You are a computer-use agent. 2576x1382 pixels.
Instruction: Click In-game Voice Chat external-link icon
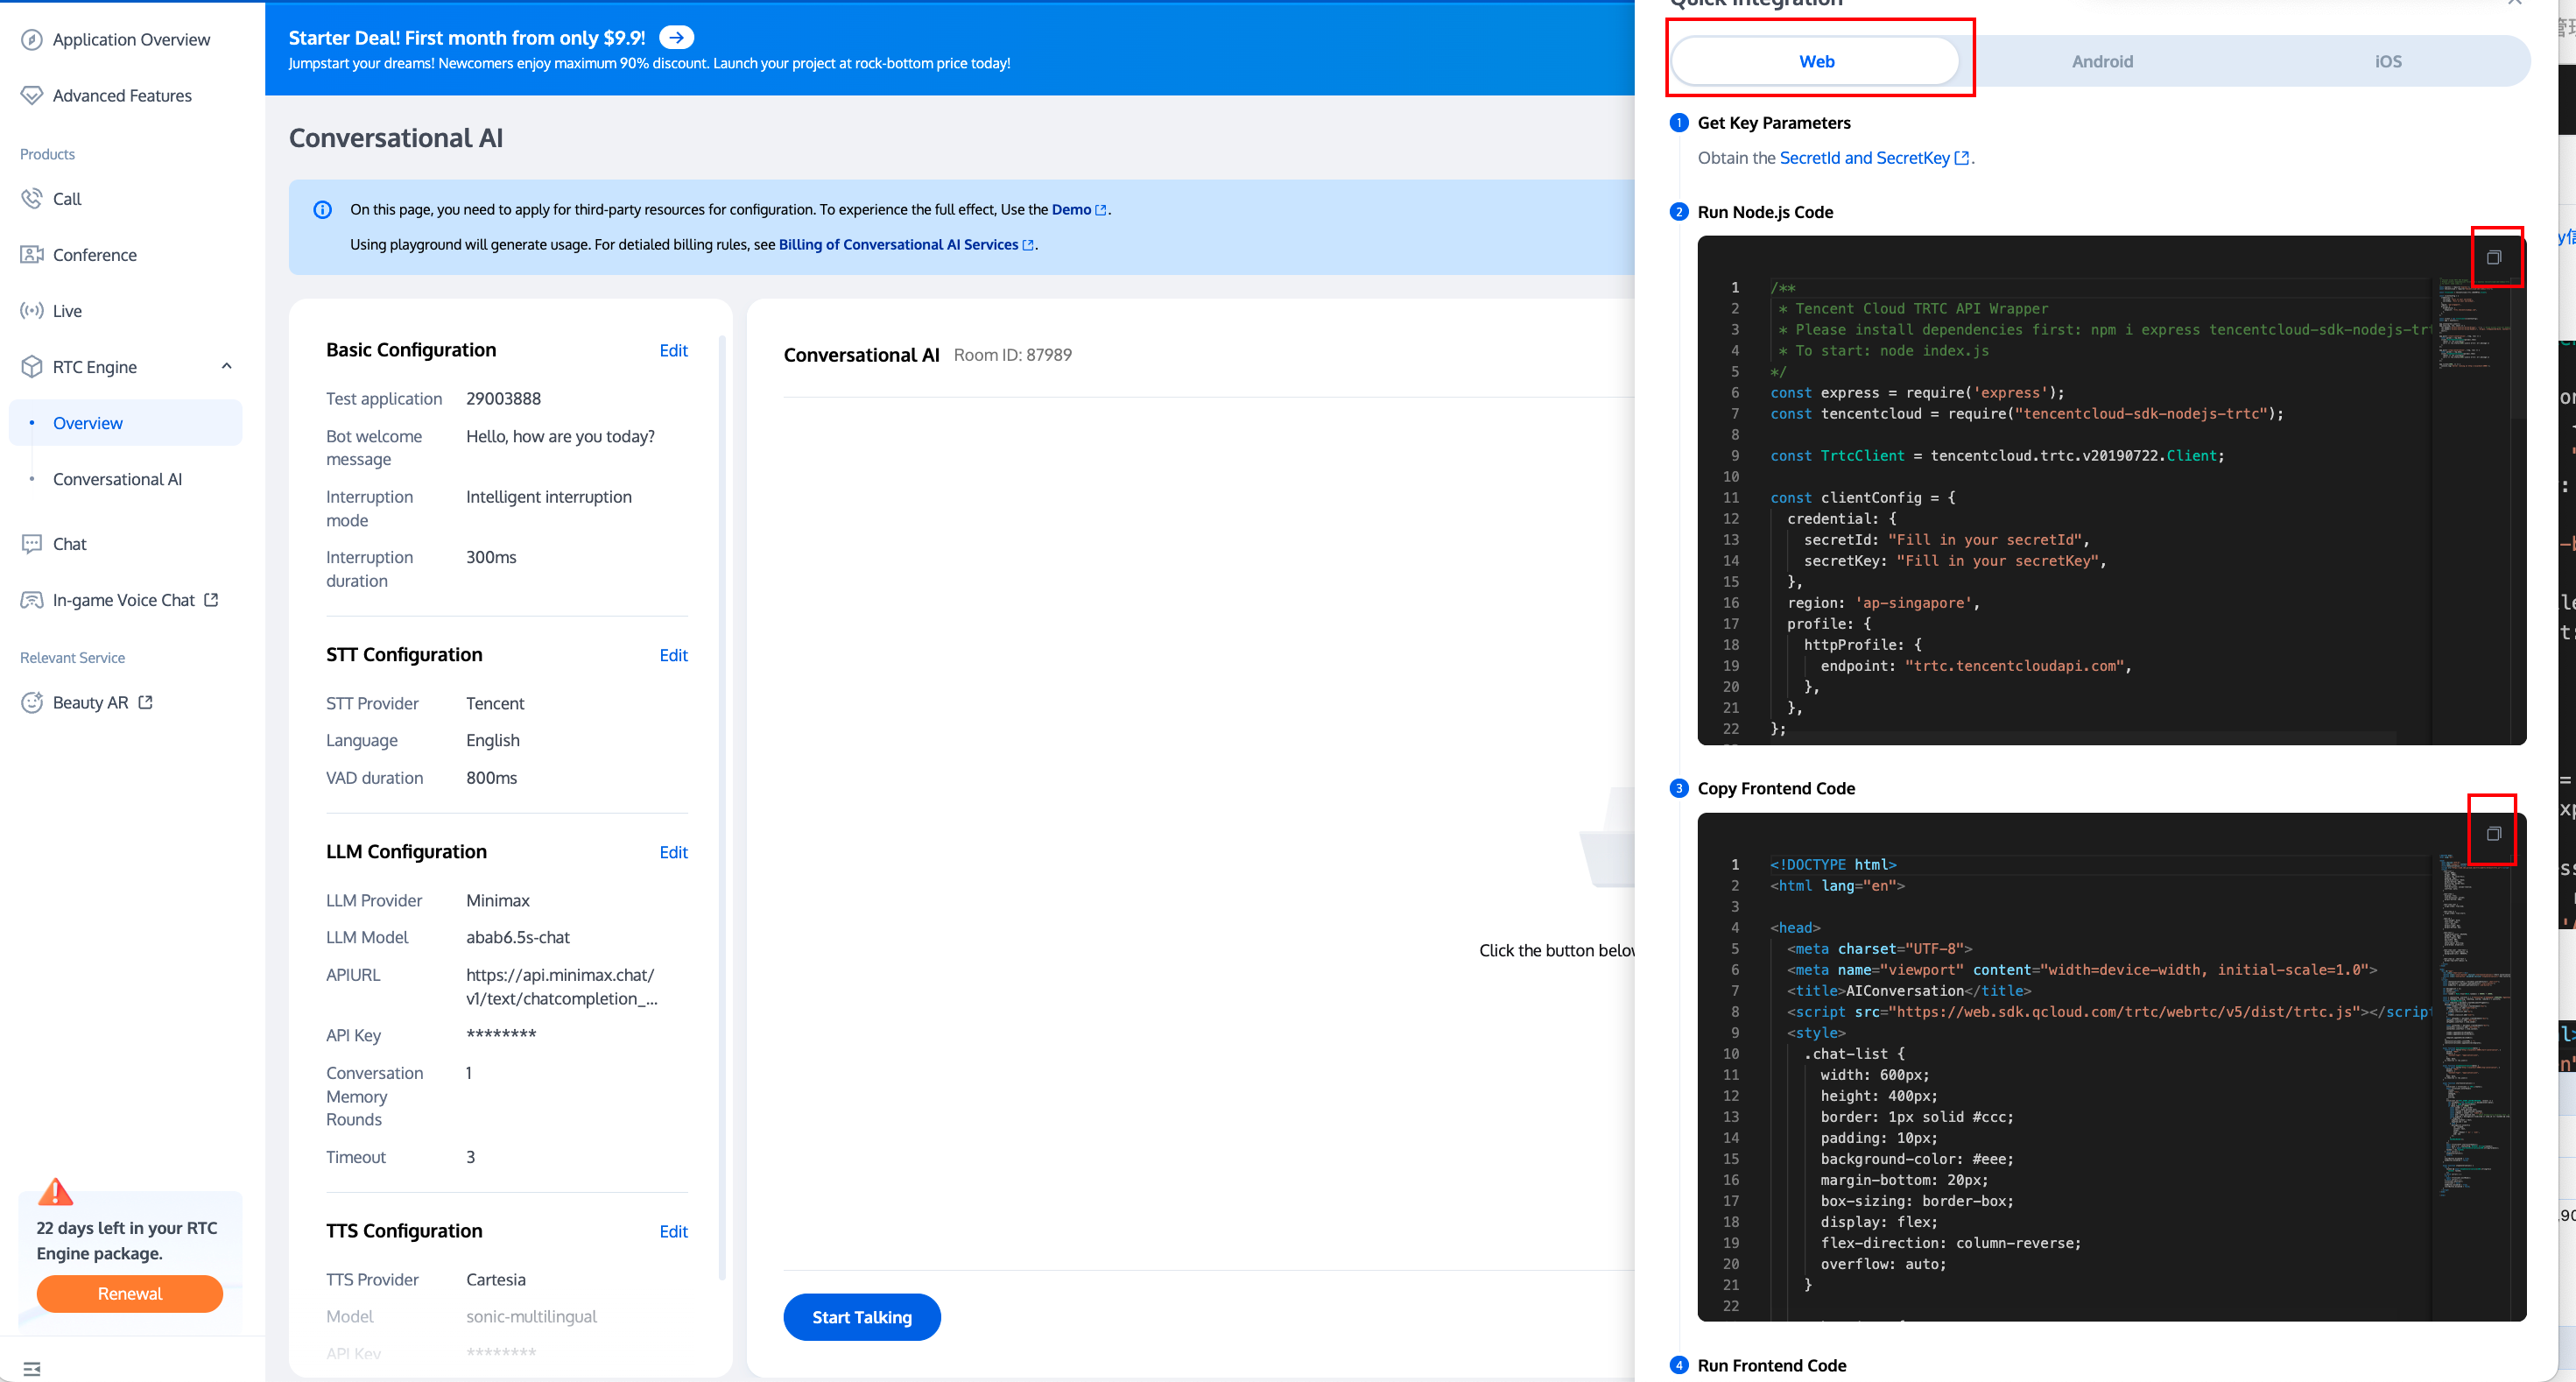[x=211, y=600]
